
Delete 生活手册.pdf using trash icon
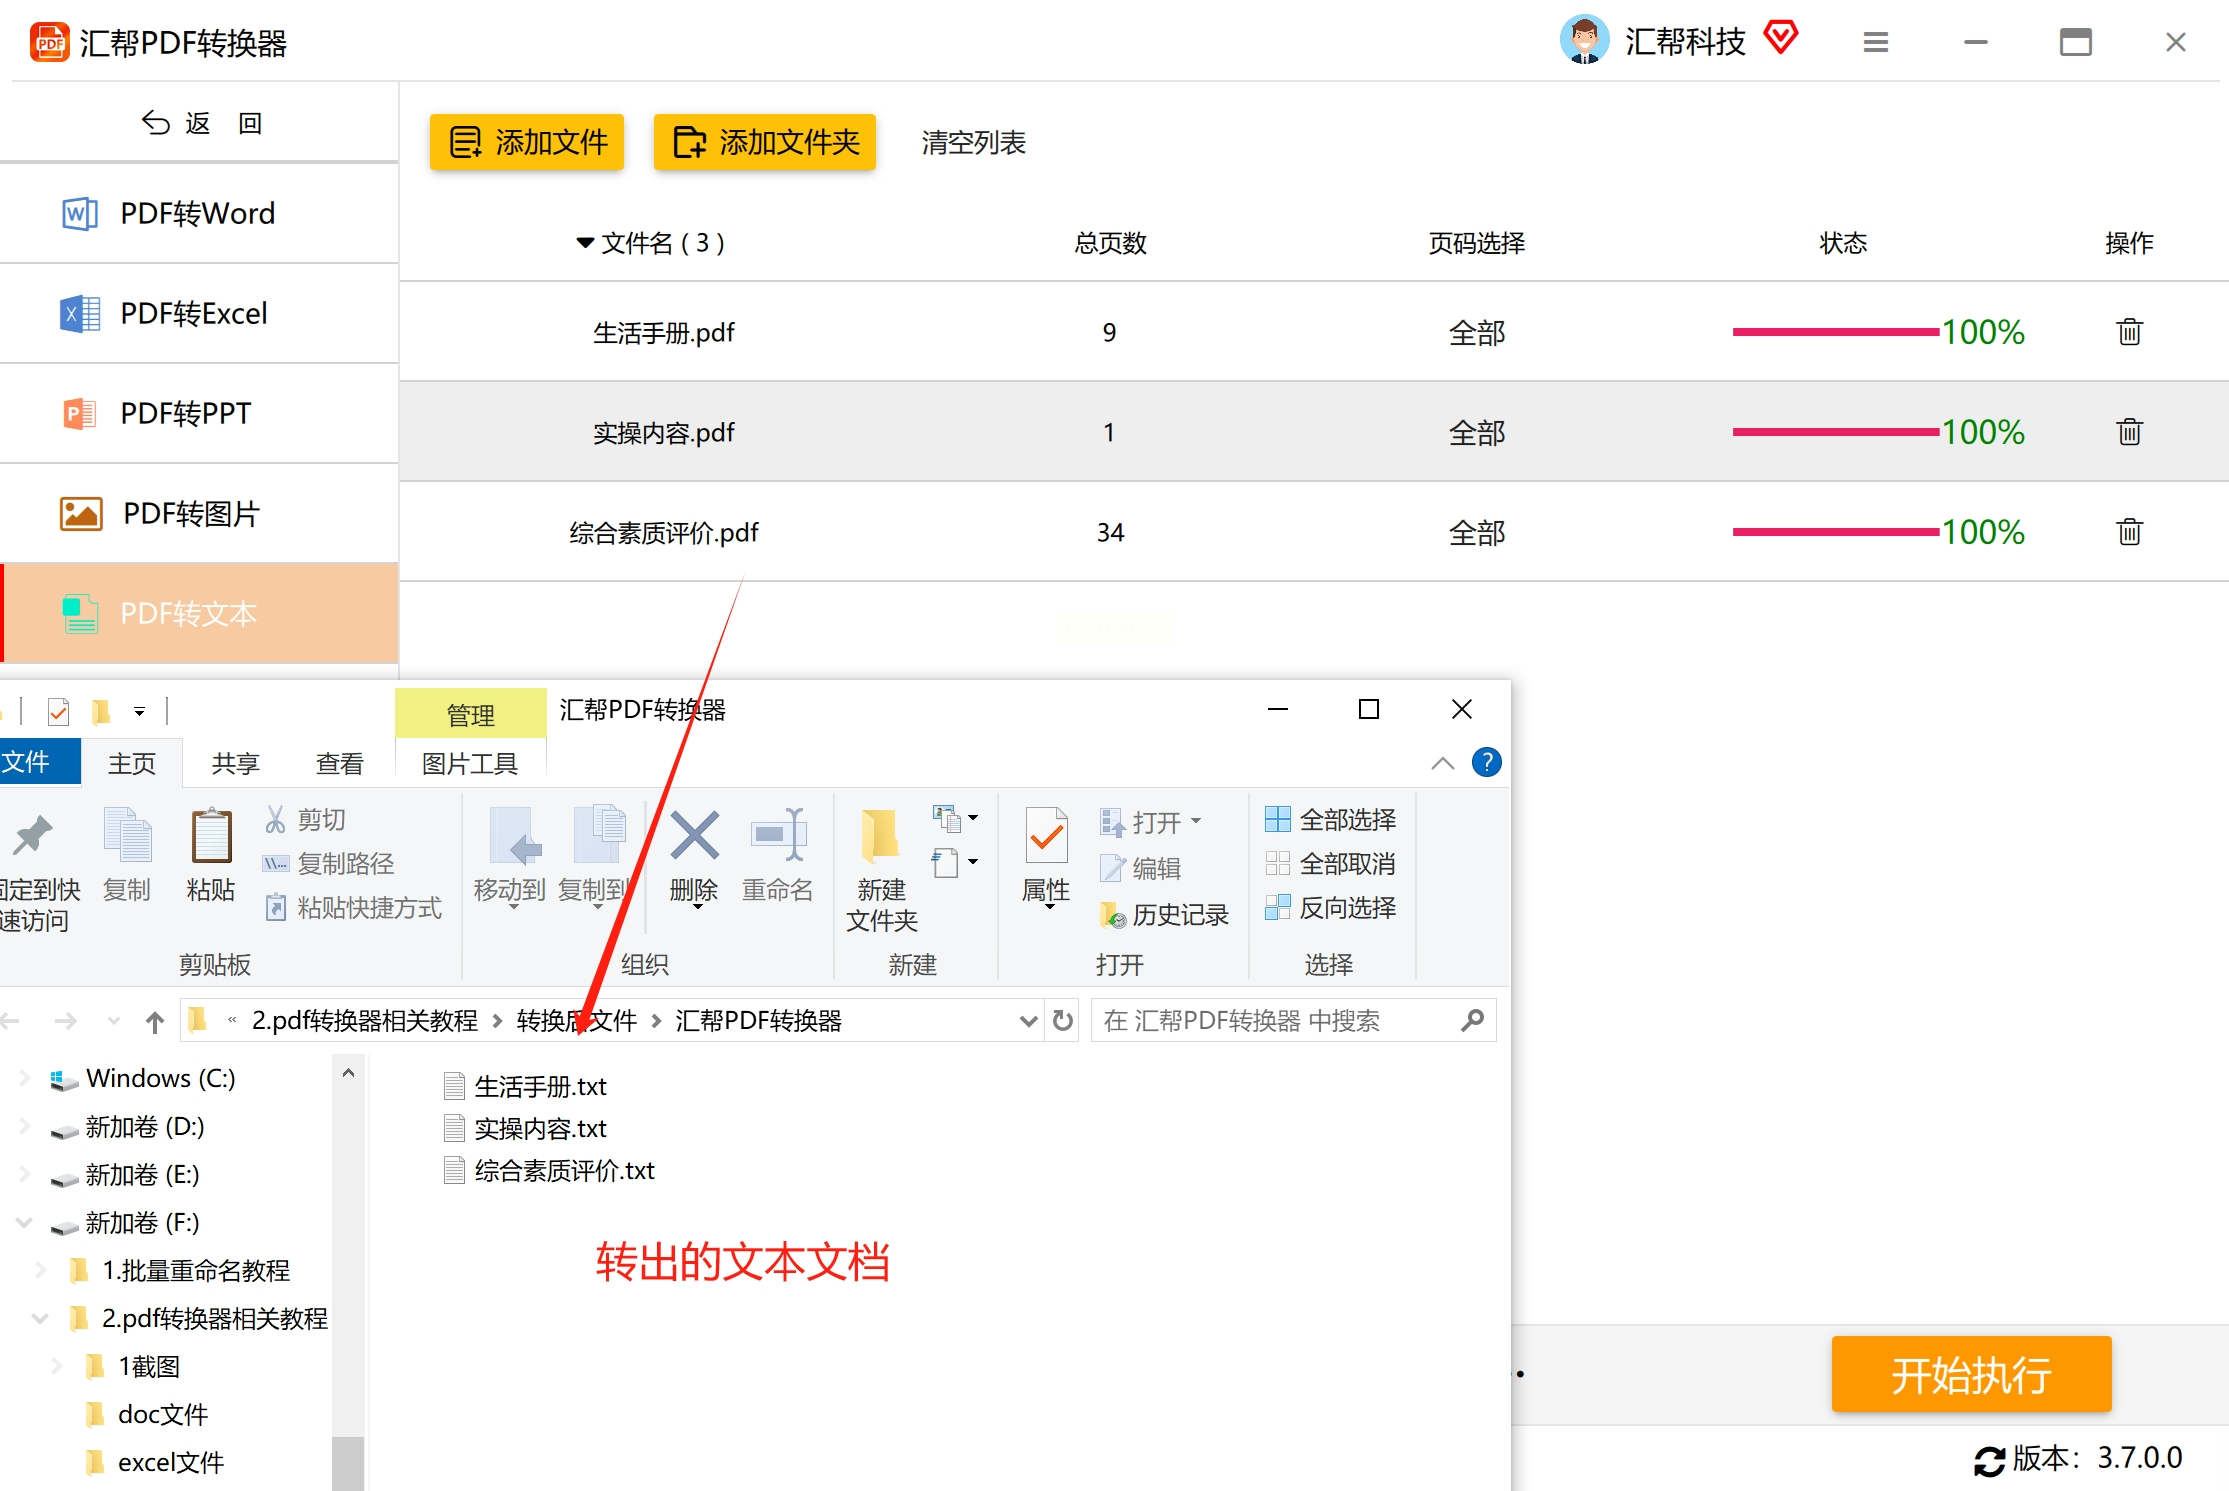[x=2129, y=332]
